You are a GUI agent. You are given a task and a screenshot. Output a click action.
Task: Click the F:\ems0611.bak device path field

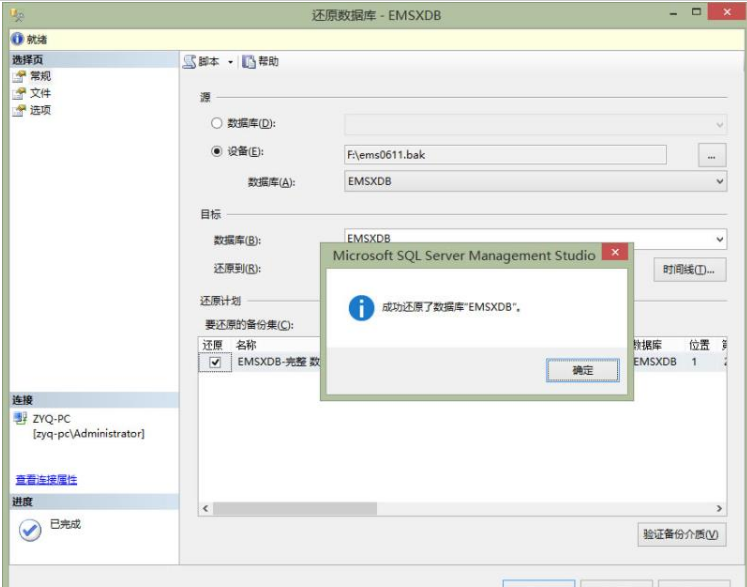point(505,155)
